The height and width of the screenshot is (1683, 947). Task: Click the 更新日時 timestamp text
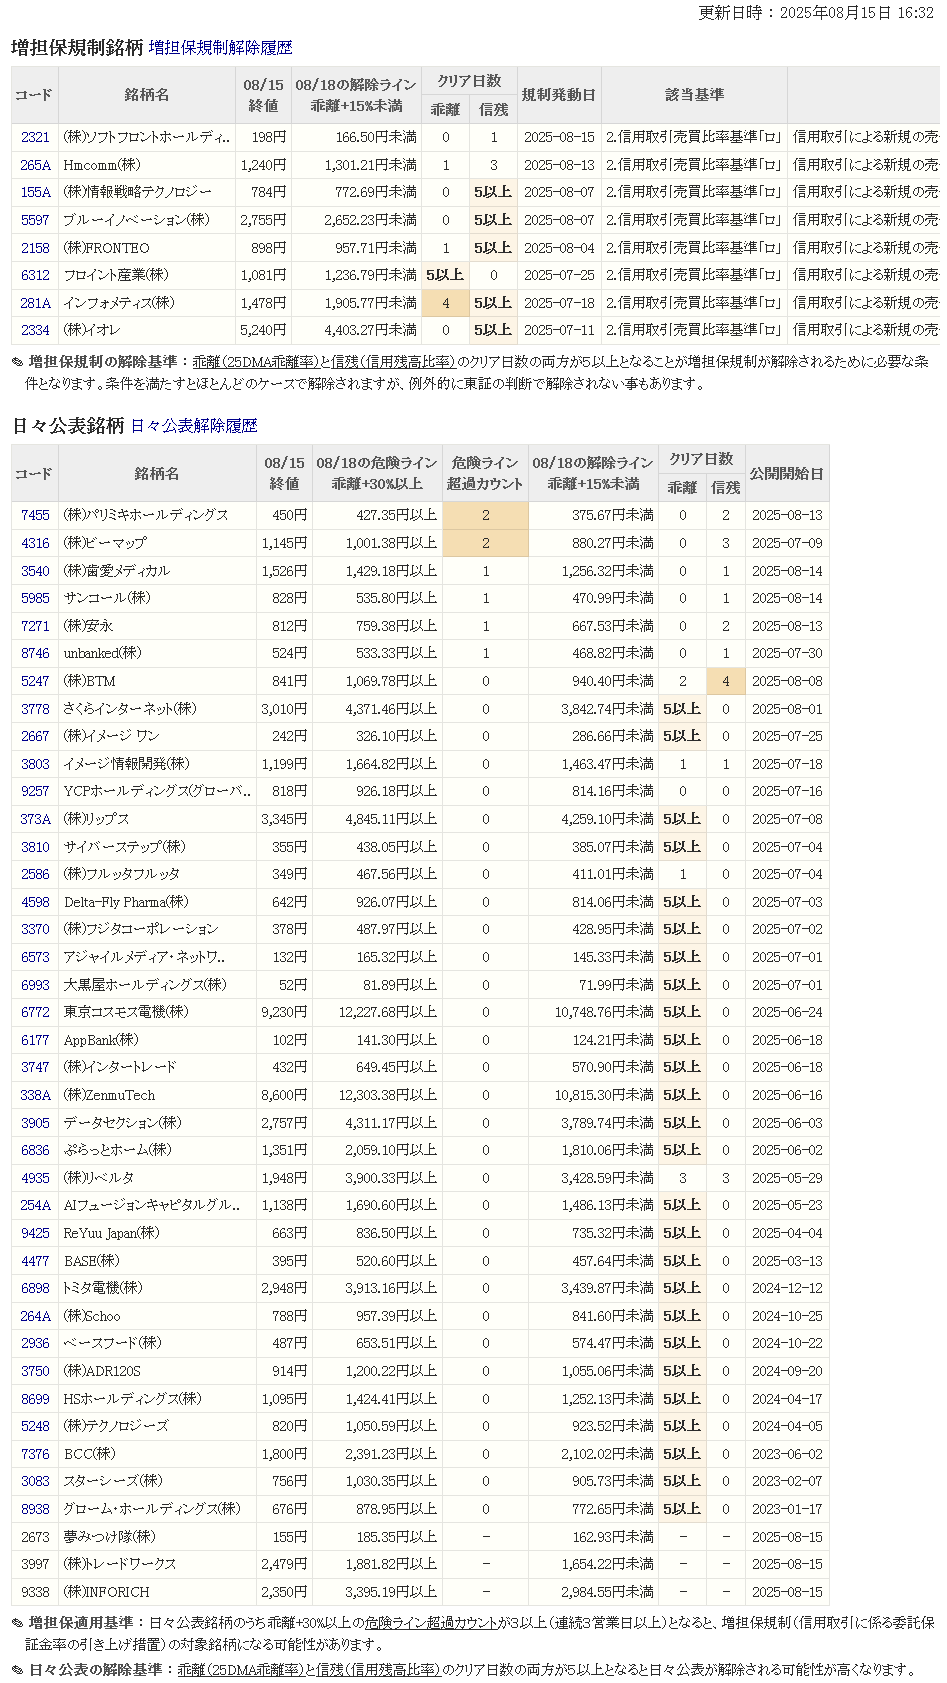[x=815, y=13]
